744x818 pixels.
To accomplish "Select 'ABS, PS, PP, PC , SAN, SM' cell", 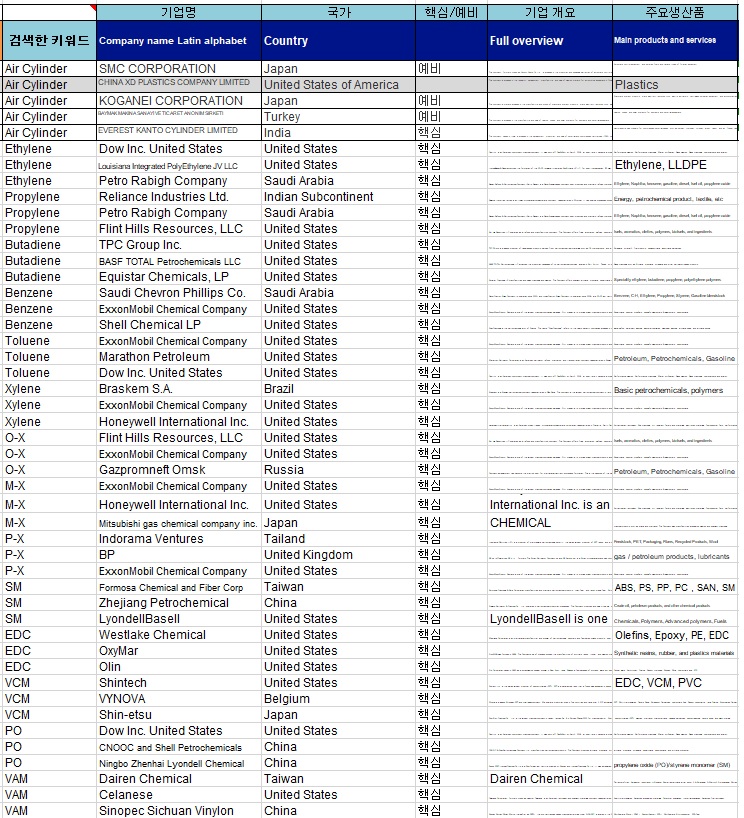I will (x=675, y=587).
